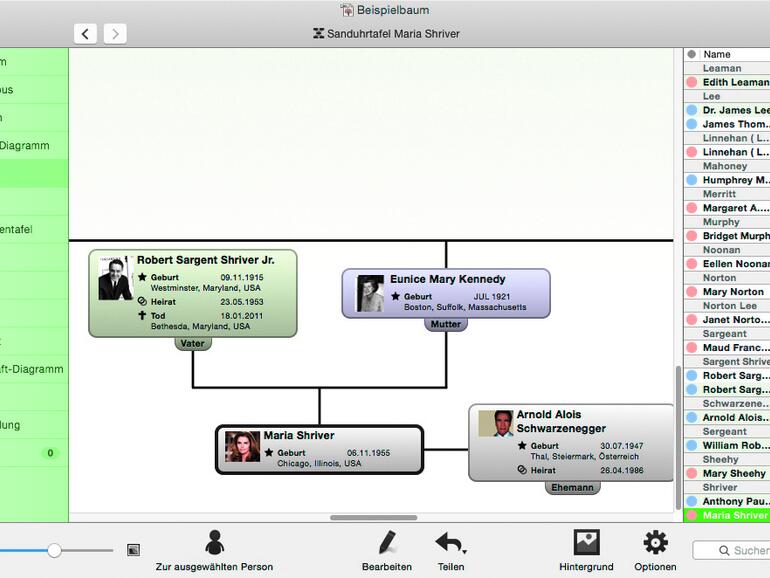Screen dimensions: 770x578
Task: Select Mary Norton in the list
Action: pyautogui.click(x=727, y=292)
